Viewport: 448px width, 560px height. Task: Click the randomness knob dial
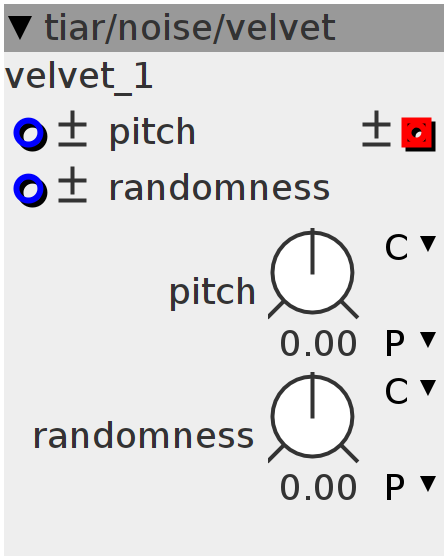point(313,418)
